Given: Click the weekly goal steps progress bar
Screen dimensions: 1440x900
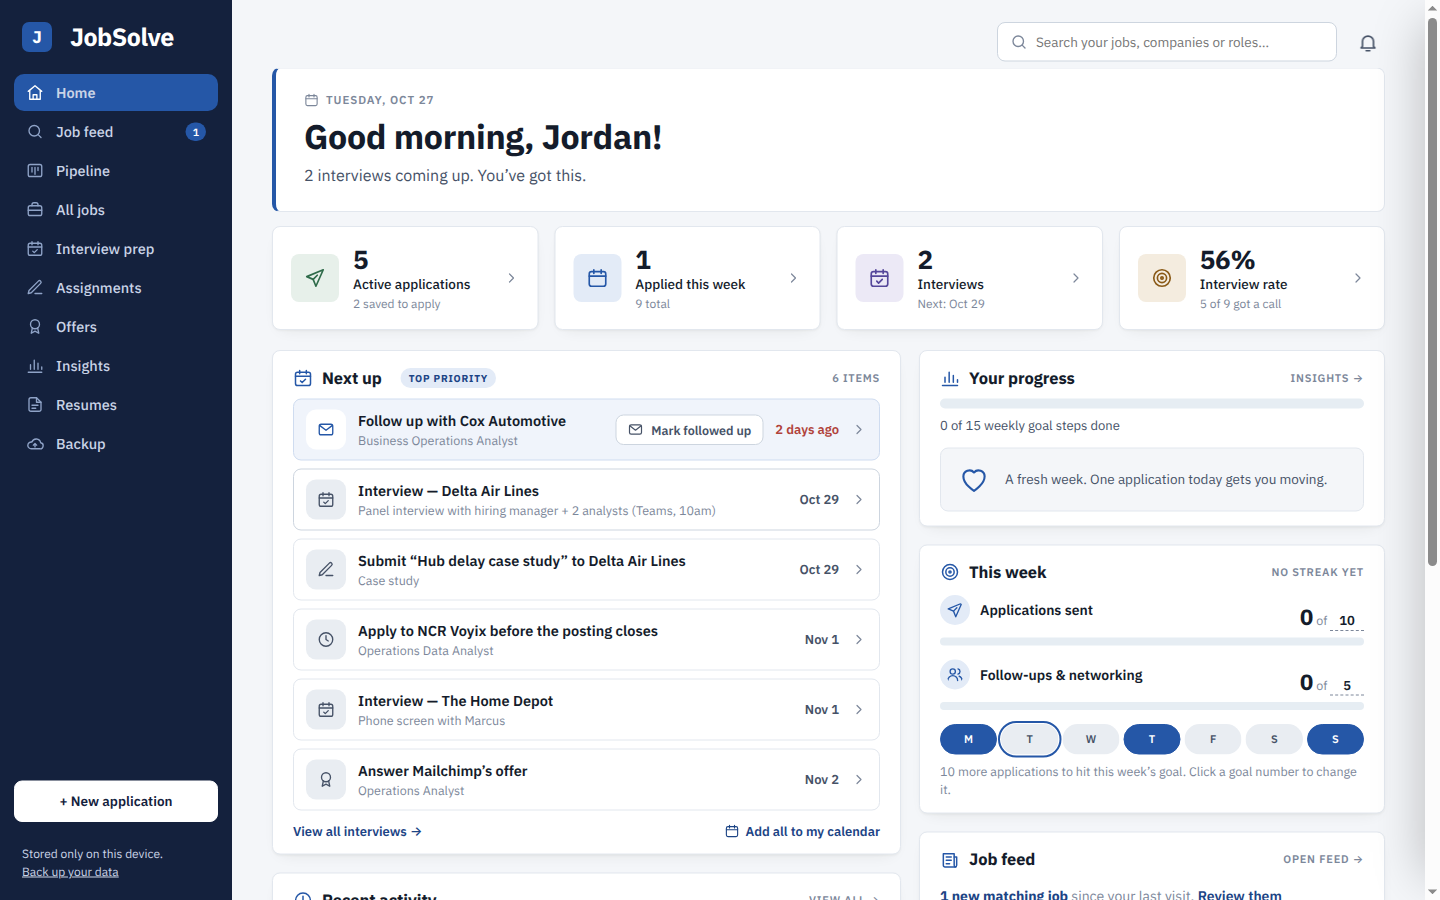Looking at the screenshot, I should point(1152,404).
